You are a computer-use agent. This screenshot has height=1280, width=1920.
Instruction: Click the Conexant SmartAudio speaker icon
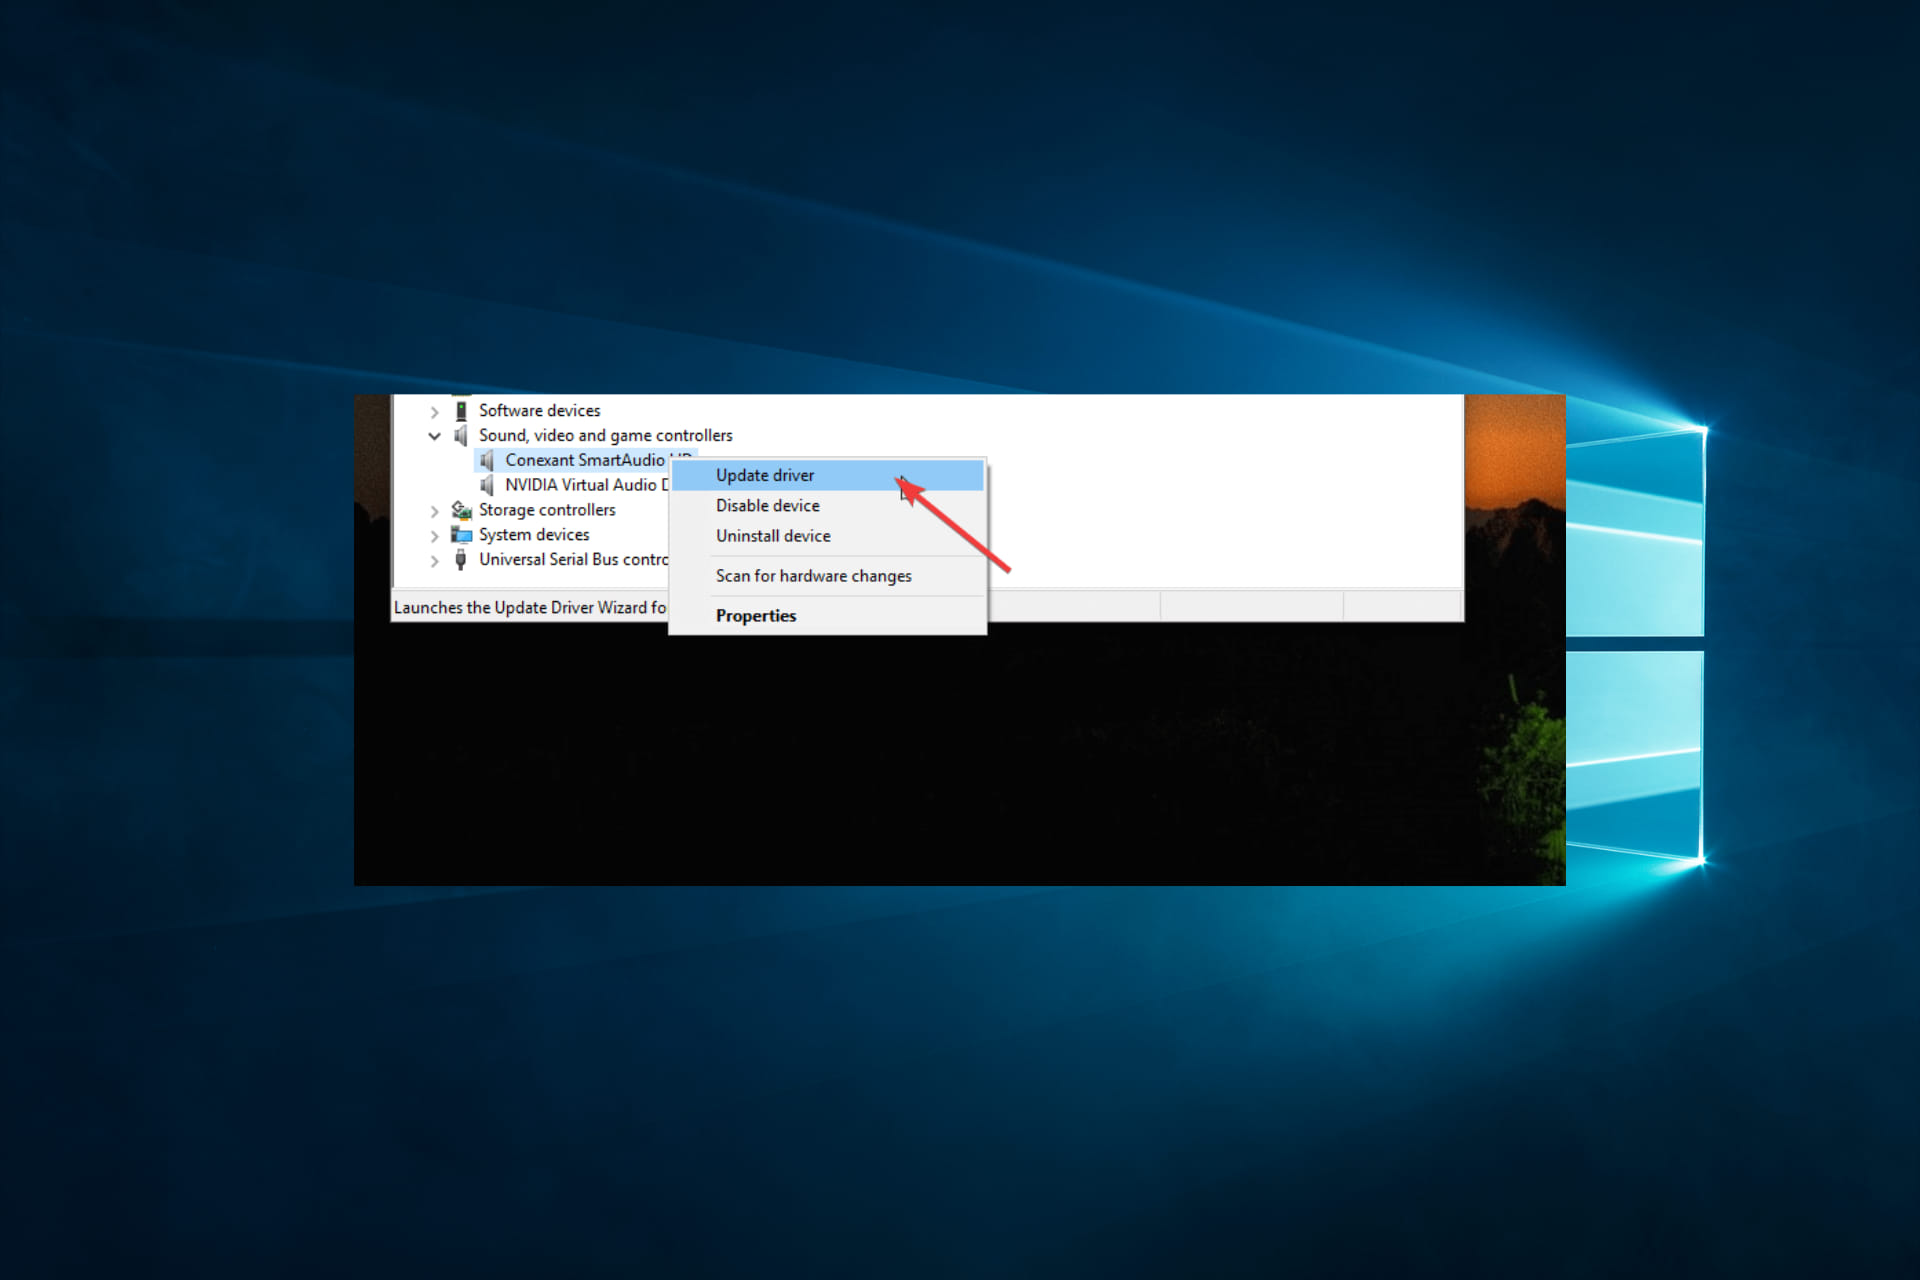point(487,460)
